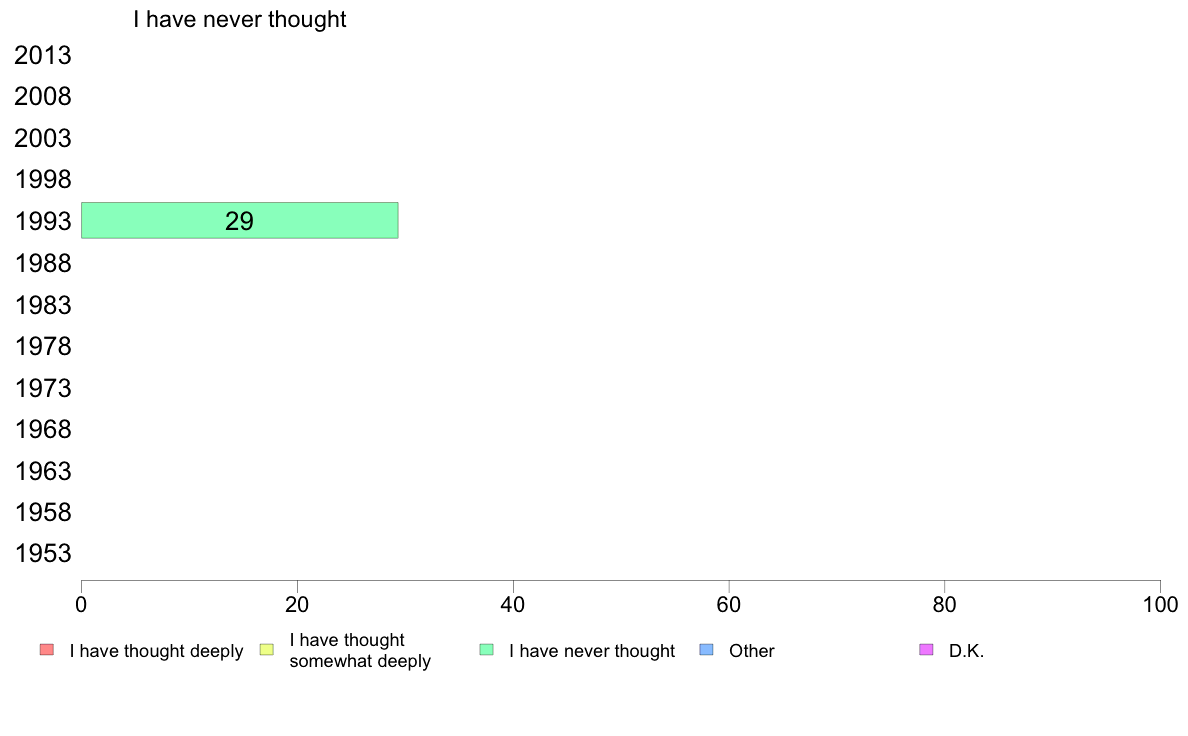Toggle 'I have thought deeply' legend label

coord(156,650)
